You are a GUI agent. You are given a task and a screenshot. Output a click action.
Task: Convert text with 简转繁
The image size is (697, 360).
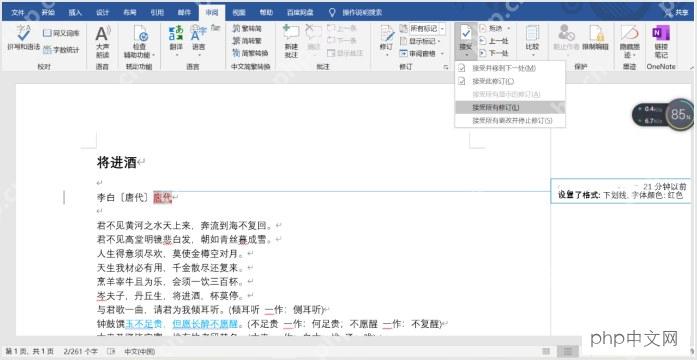[247, 41]
